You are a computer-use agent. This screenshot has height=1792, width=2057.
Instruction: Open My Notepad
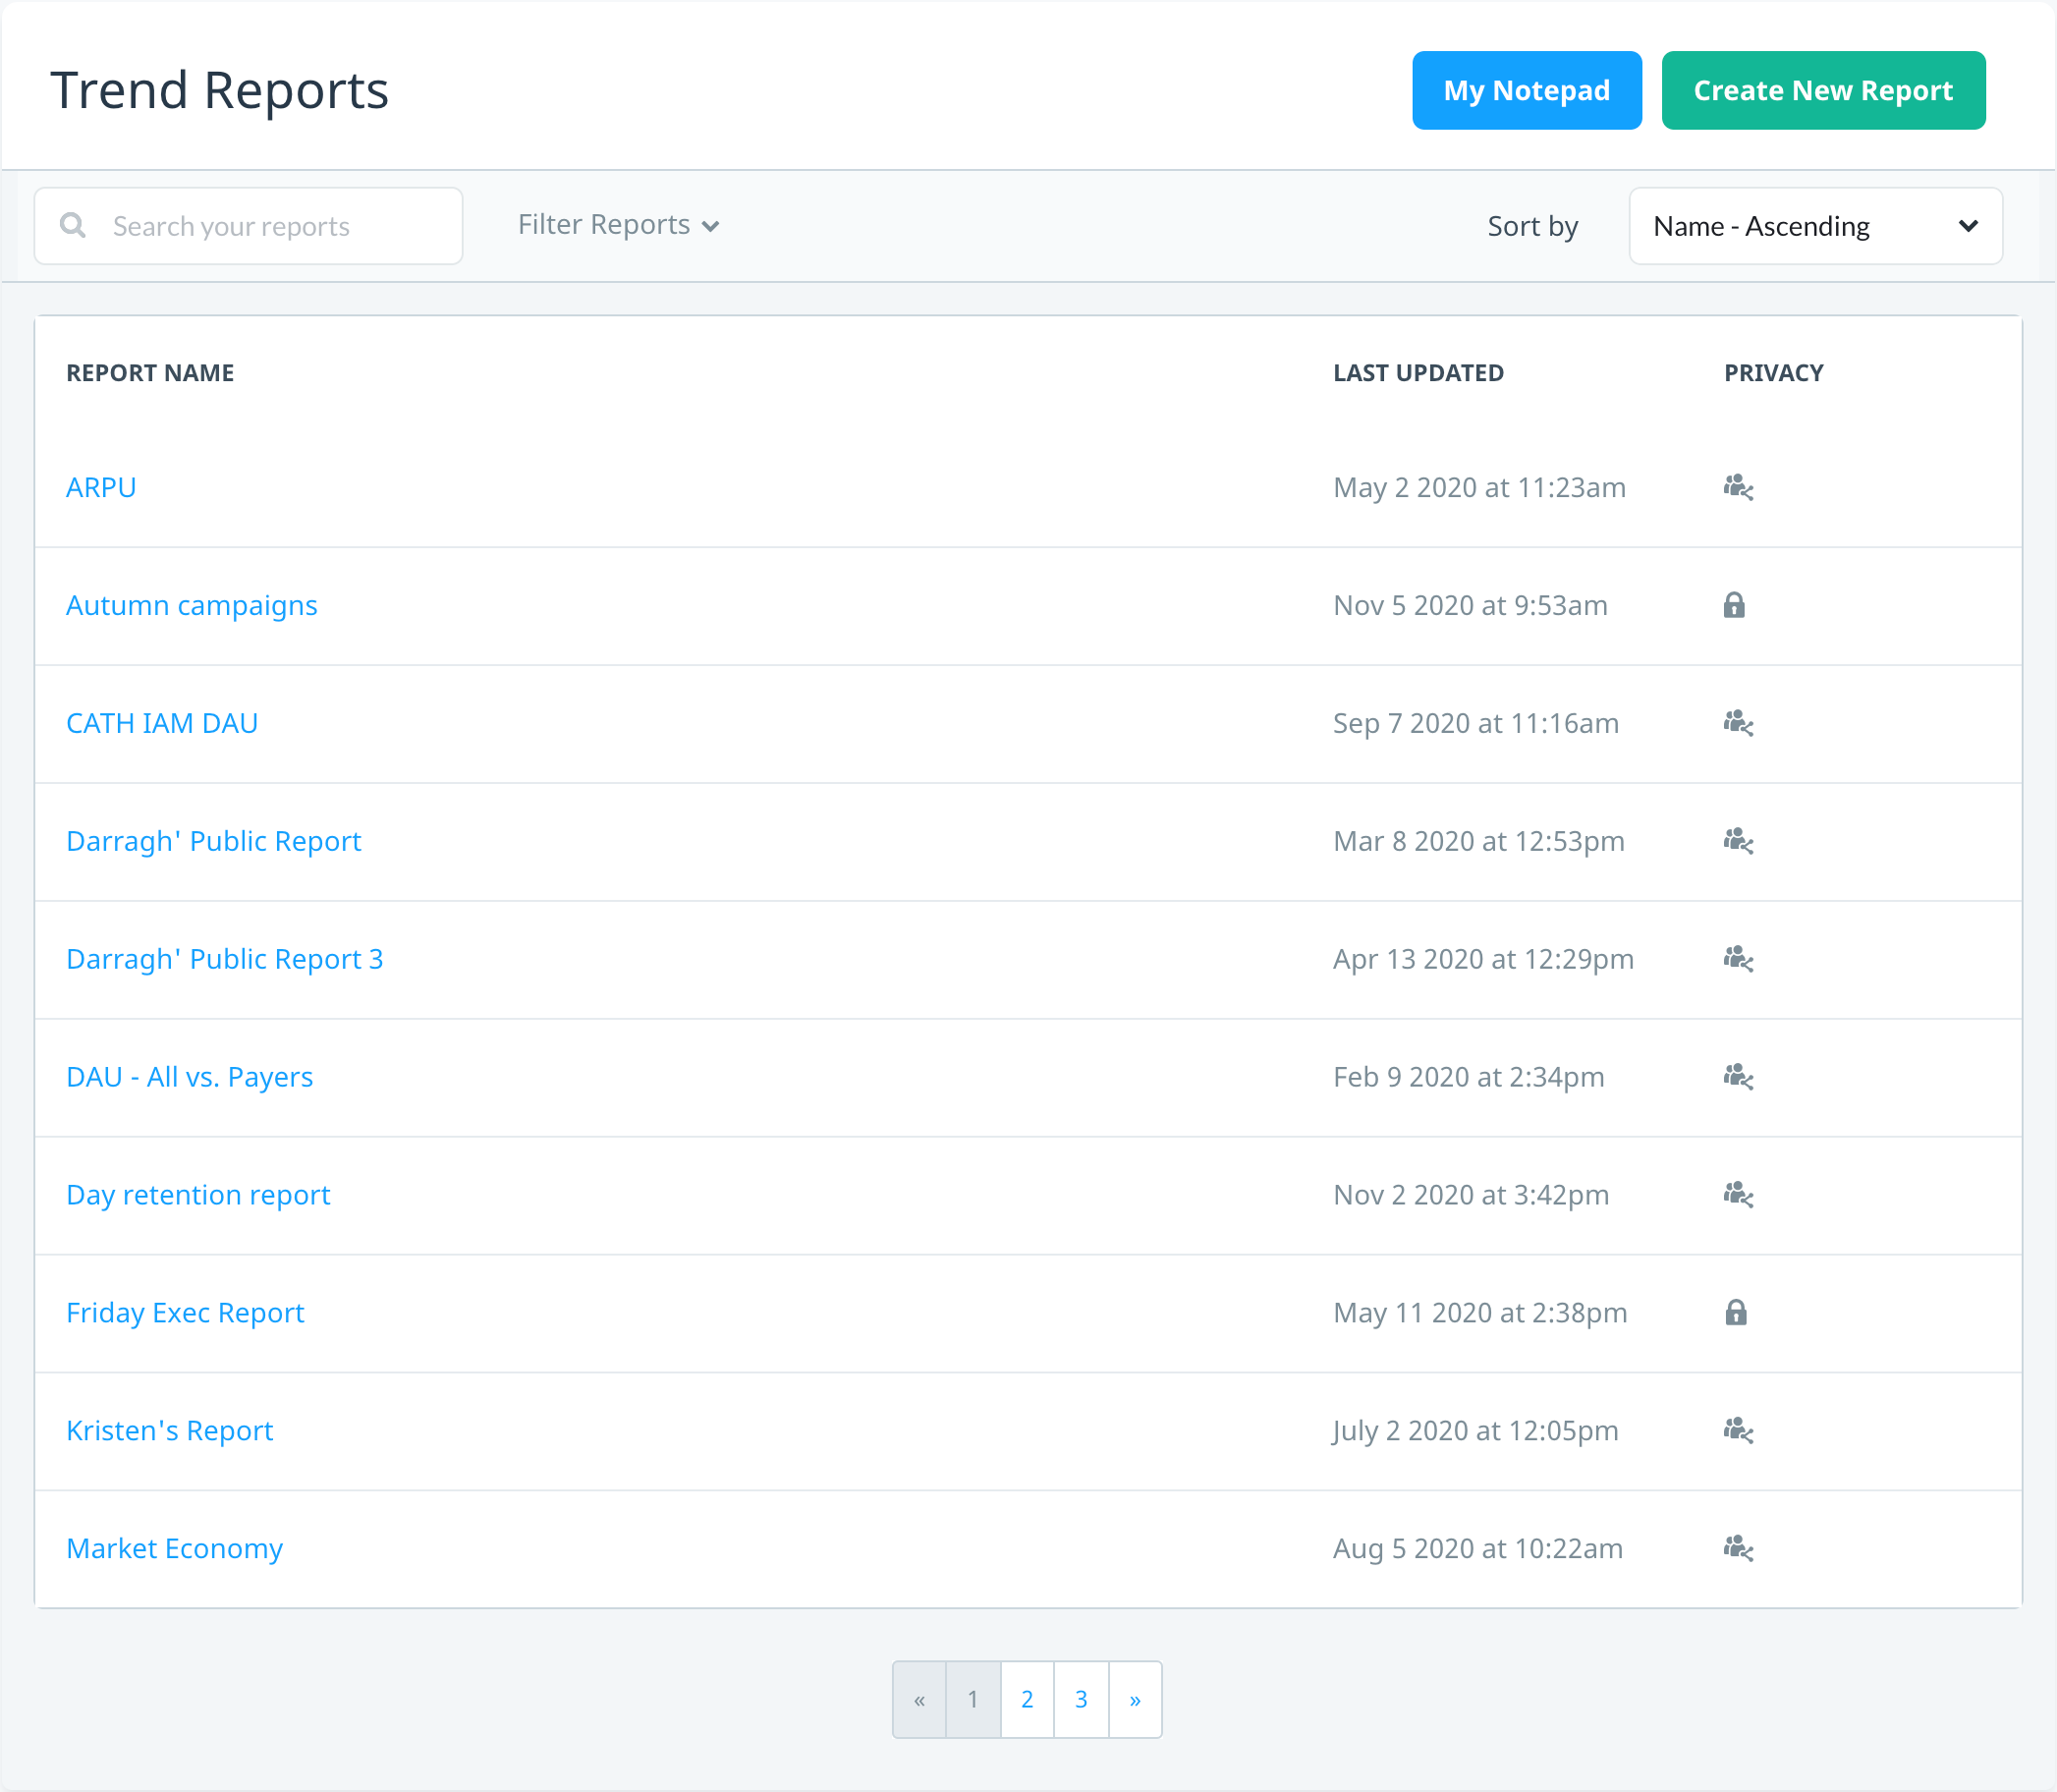click(x=1526, y=90)
